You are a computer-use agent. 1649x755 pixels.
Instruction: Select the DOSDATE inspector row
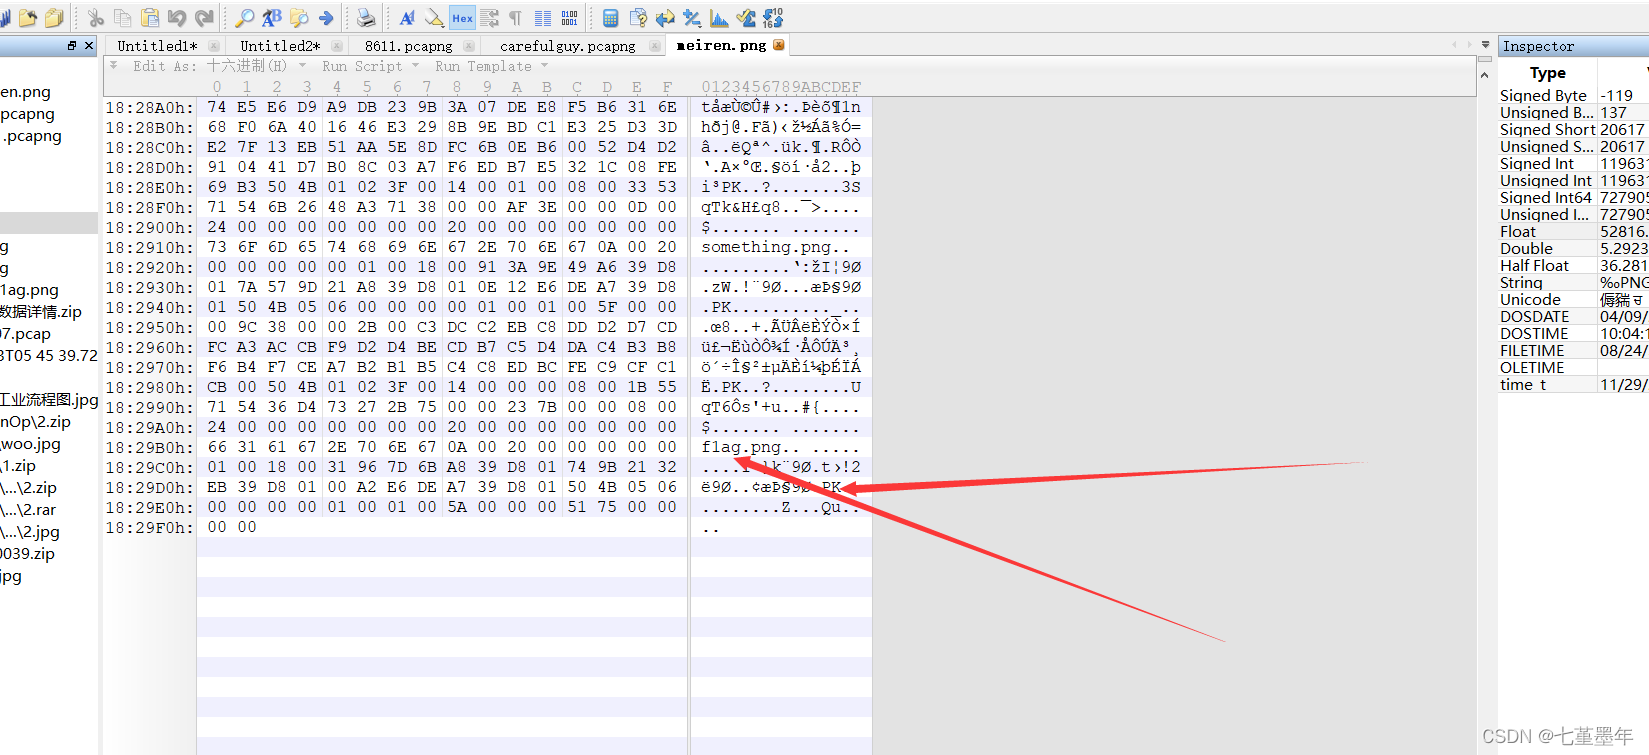(x=1573, y=317)
